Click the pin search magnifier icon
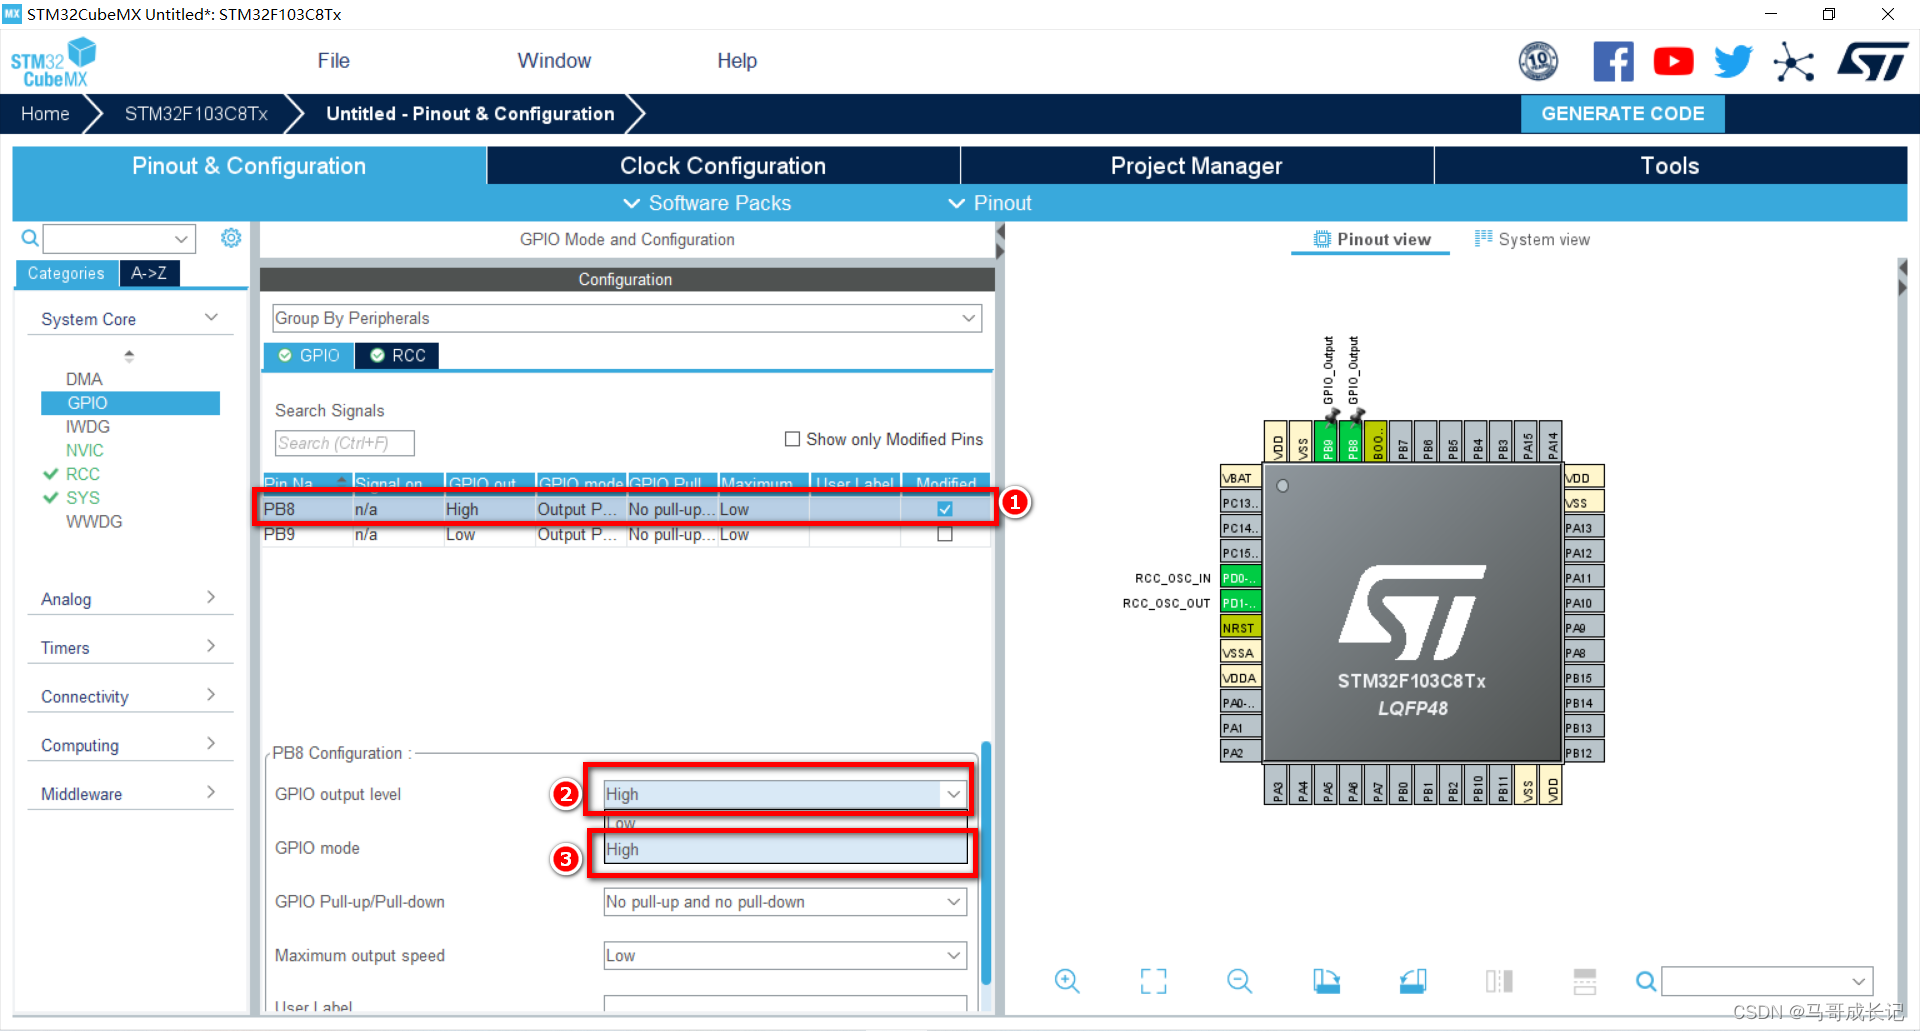 pos(1645,981)
